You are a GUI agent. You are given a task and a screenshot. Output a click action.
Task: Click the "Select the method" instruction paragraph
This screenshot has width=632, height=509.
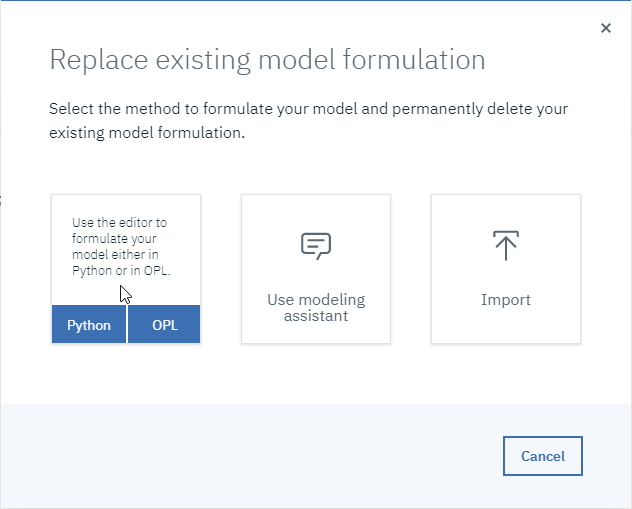(308, 120)
